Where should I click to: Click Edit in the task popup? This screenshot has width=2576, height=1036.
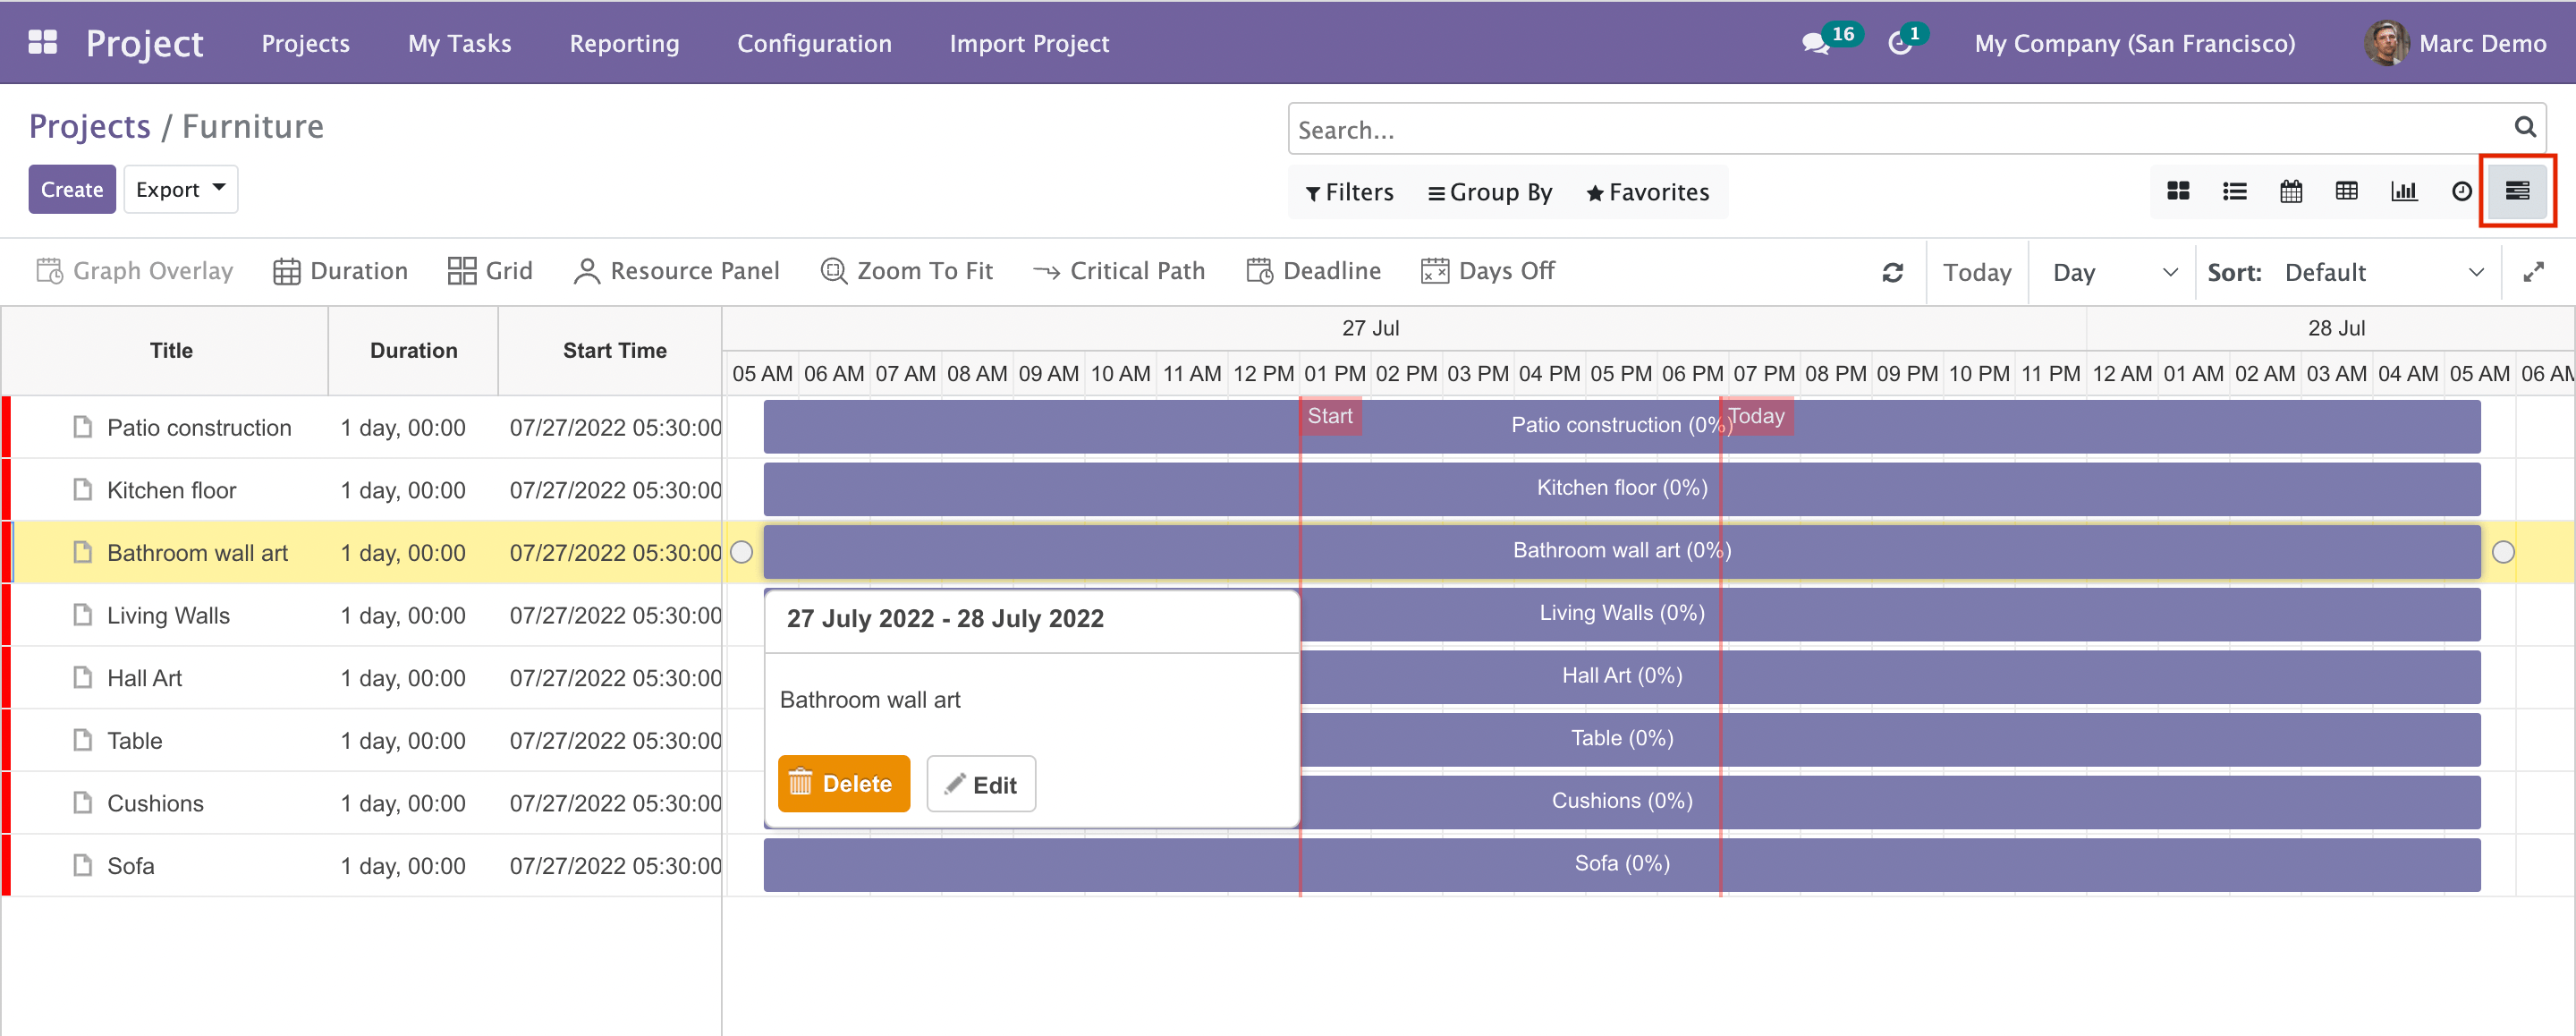[980, 784]
